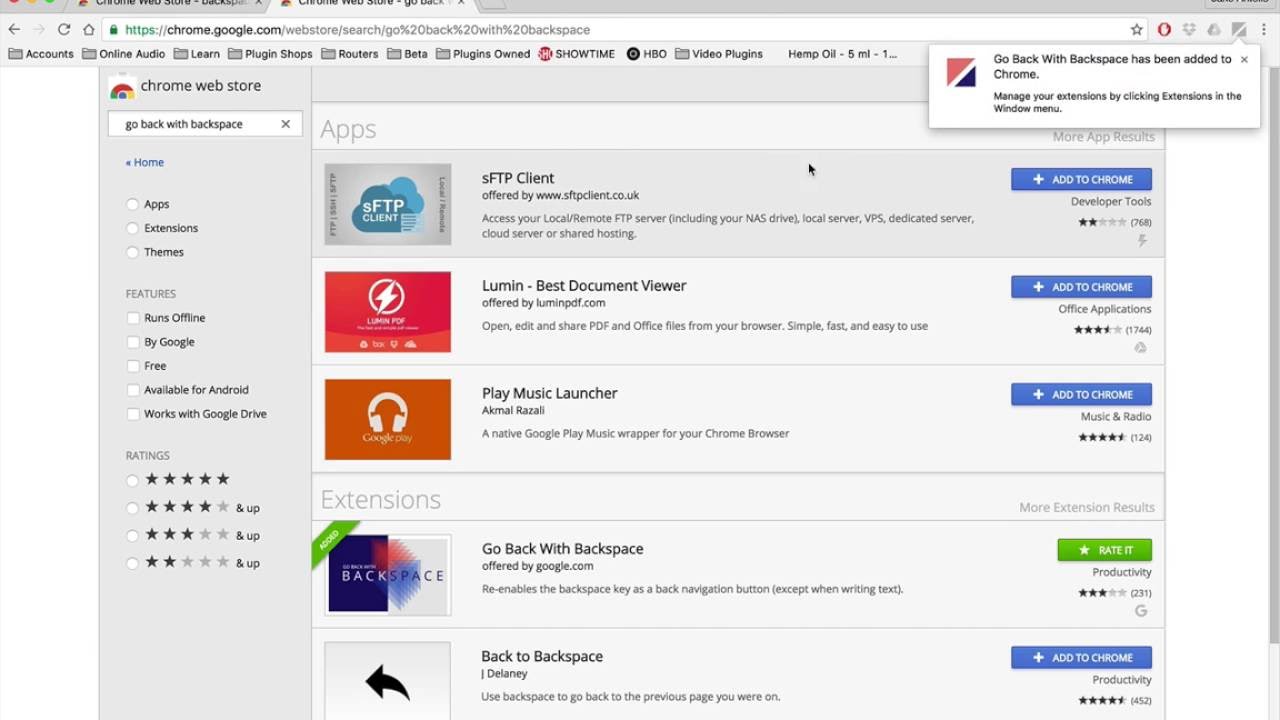The height and width of the screenshot is (720, 1280).
Task: Bookmark this page with star icon
Action: coord(1137,30)
